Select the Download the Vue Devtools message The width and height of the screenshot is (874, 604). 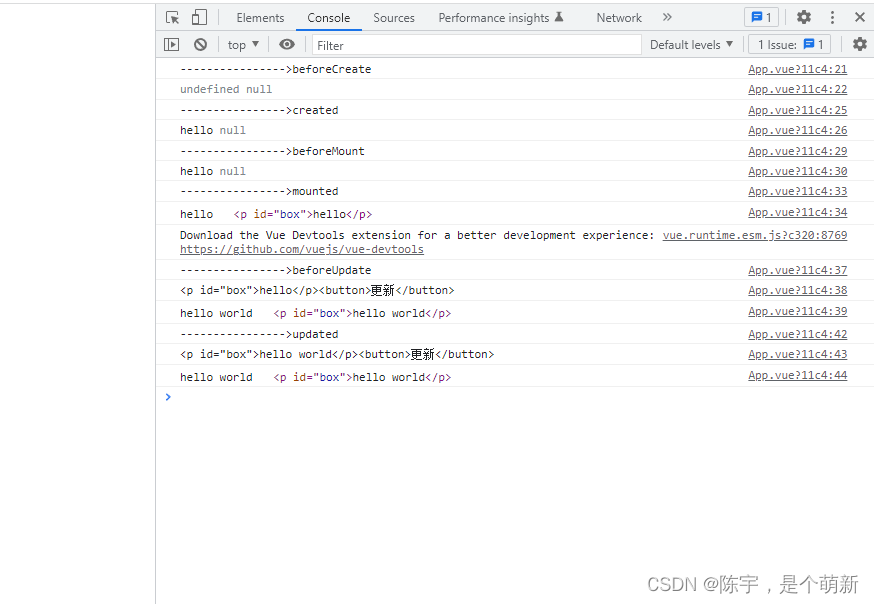pyautogui.click(x=416, y=235)
